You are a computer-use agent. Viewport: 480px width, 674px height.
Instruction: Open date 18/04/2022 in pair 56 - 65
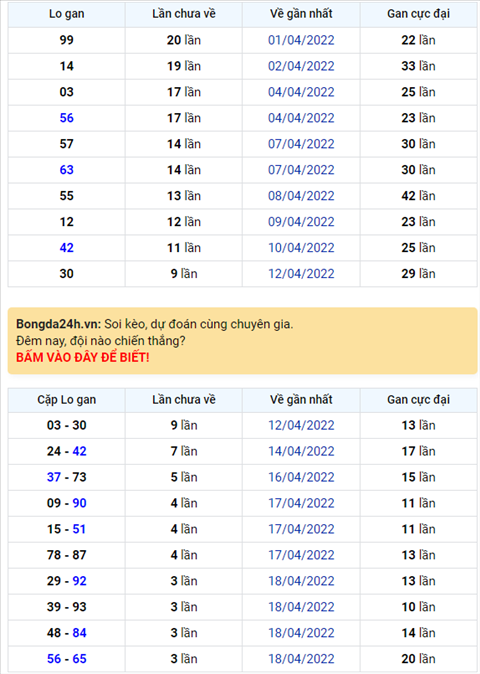(301, 659)
